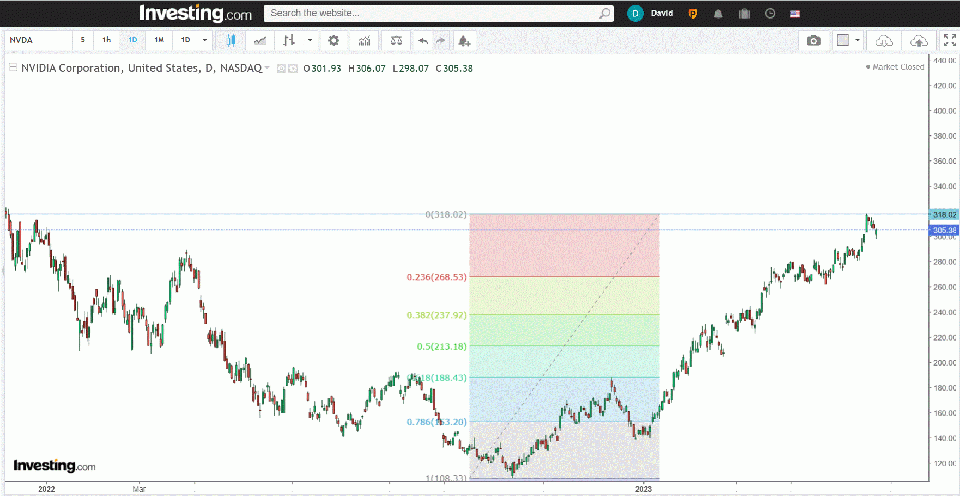This screenshot has height=496, width=960.
Task: Select the 0.236(268.53) Fibonacci level
Action: (437, 277)
